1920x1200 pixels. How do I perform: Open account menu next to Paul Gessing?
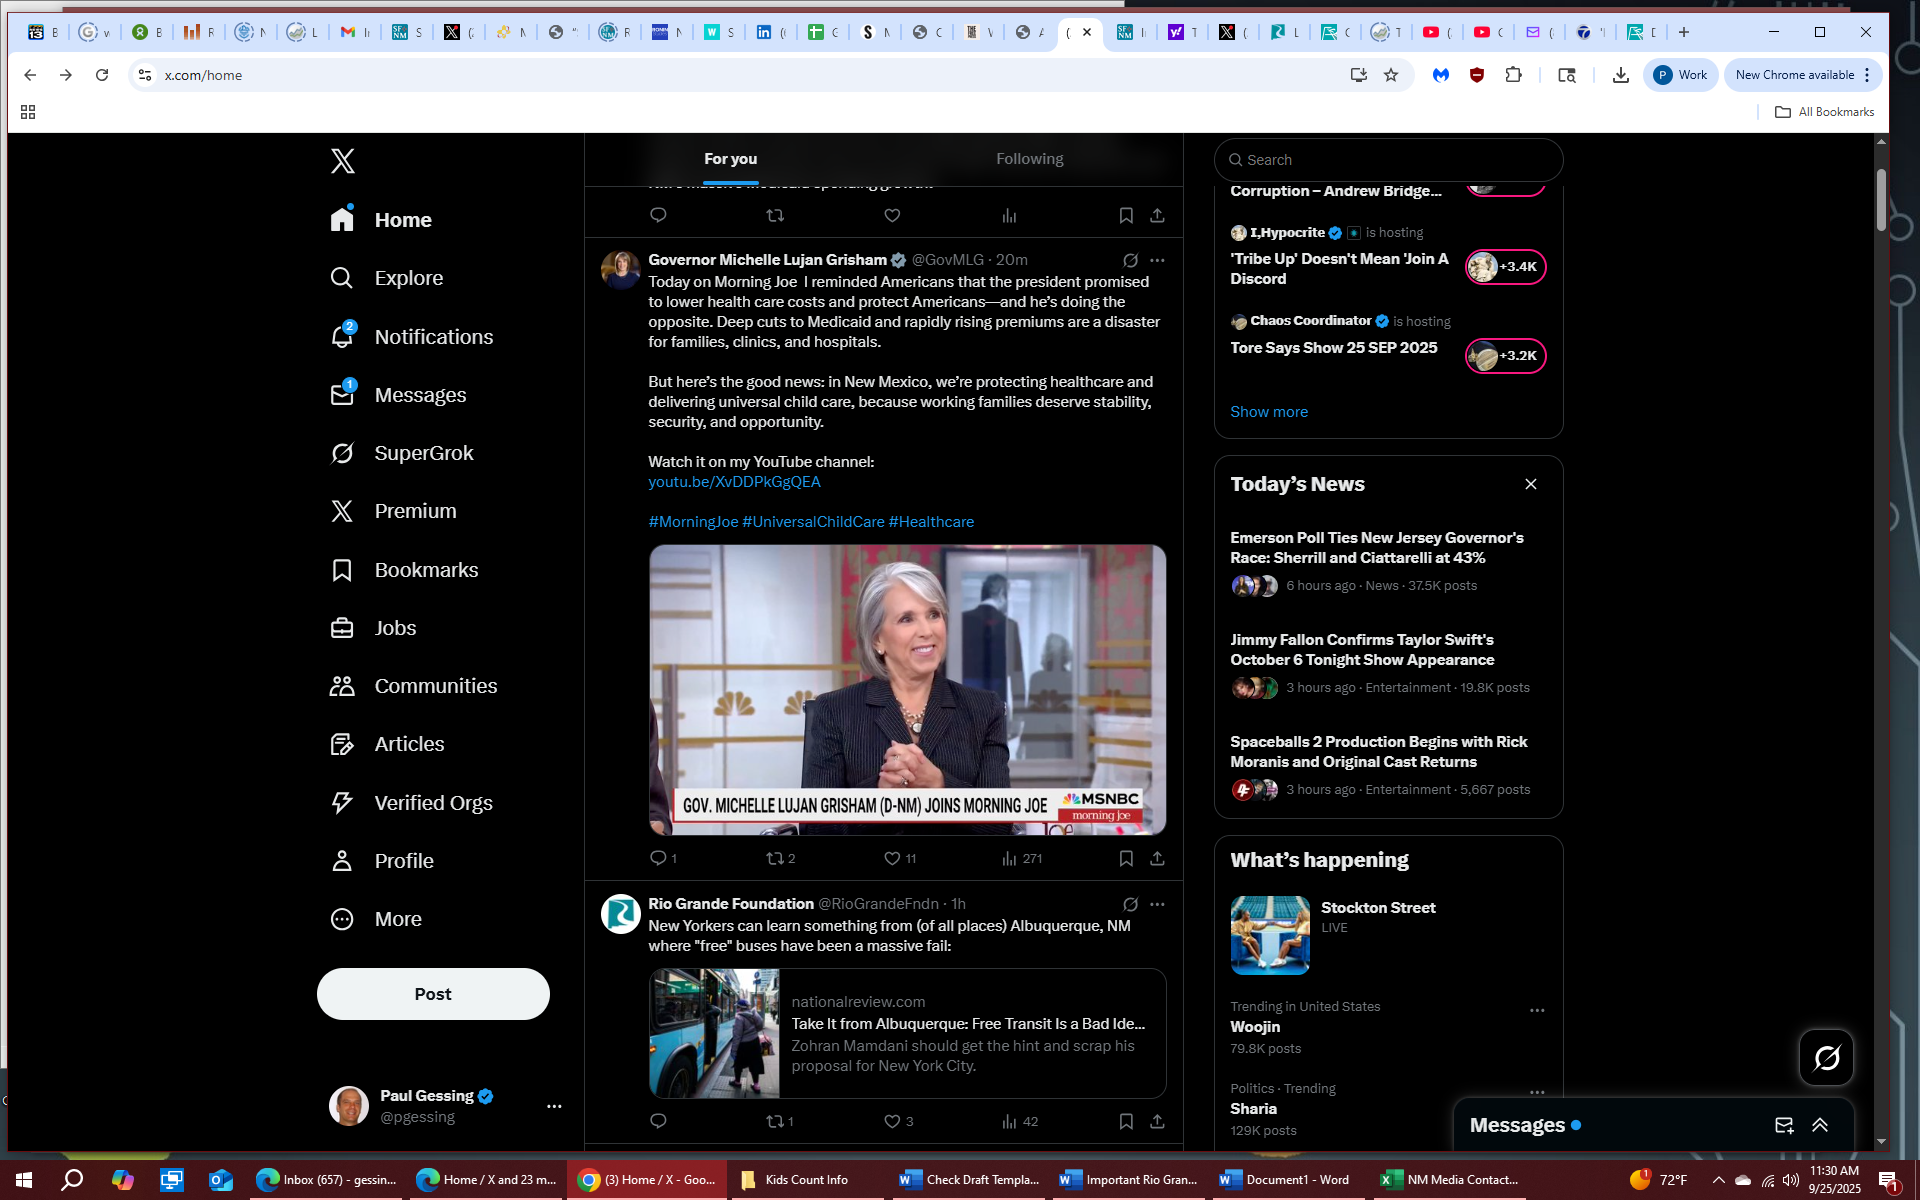point(554,1106)
